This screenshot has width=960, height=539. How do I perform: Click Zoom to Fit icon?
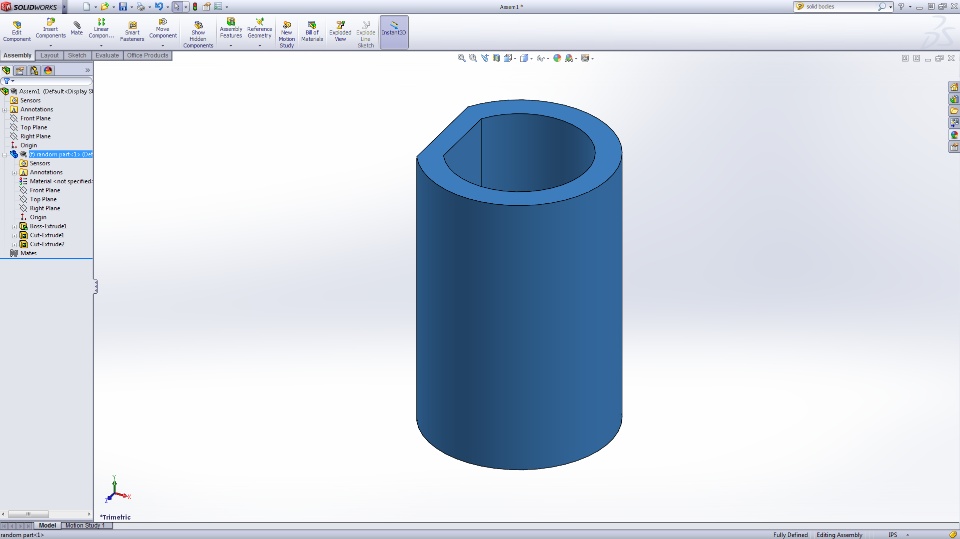click(462, 58)
